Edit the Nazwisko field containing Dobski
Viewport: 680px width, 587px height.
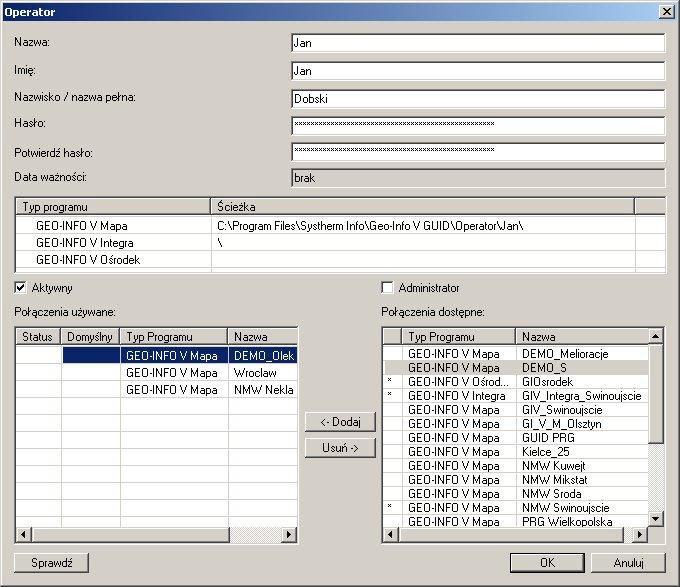click(x=478, y=99)
